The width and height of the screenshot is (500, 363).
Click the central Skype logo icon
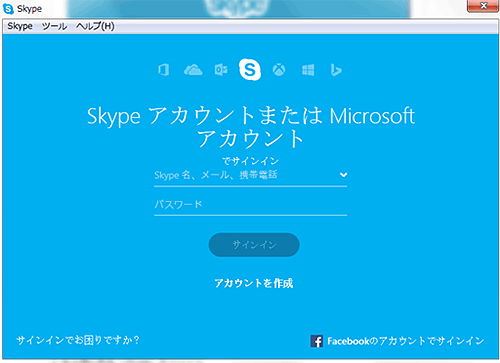tap(250, 69)
